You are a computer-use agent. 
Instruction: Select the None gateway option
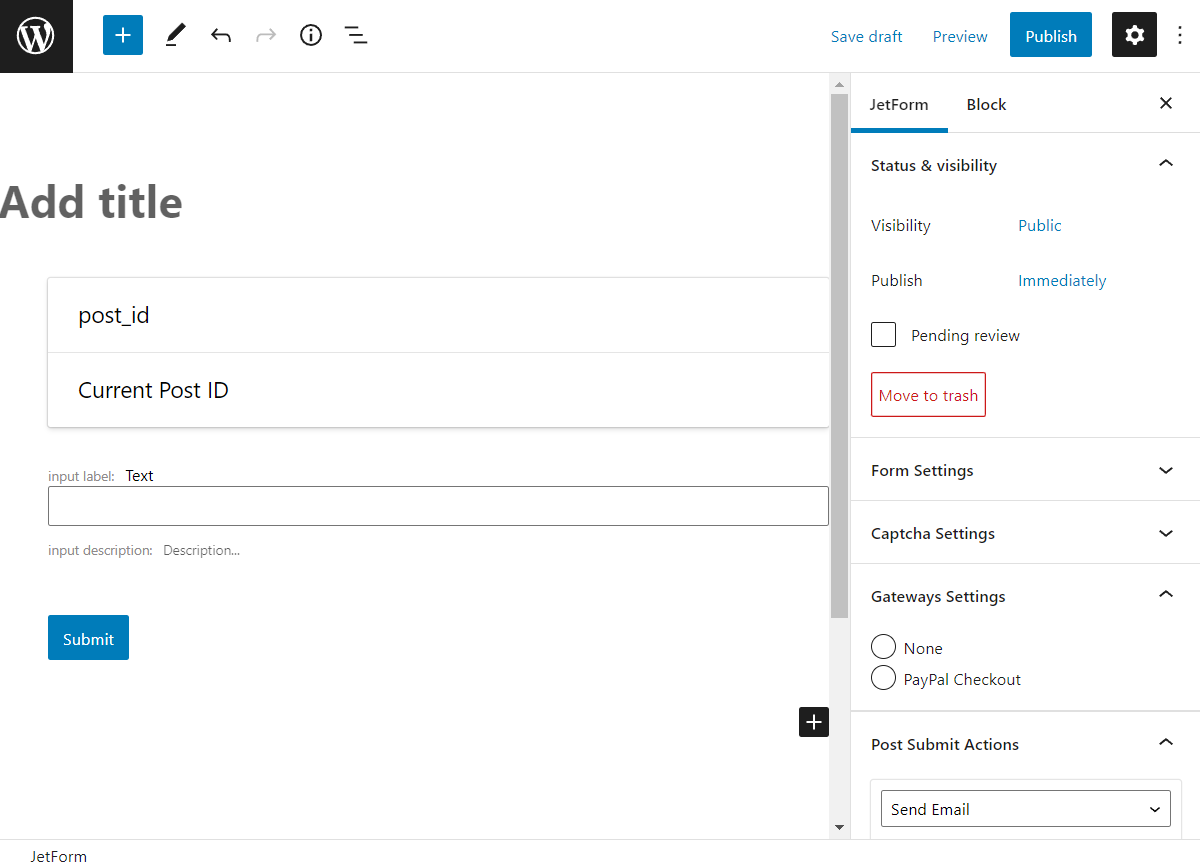883,647
